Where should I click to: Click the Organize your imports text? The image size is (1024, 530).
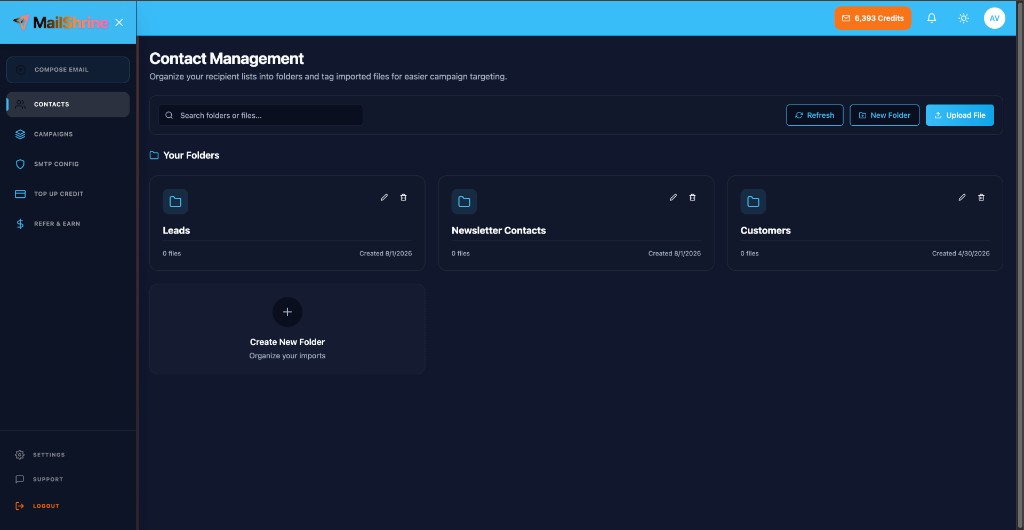[x=287, y=356]
